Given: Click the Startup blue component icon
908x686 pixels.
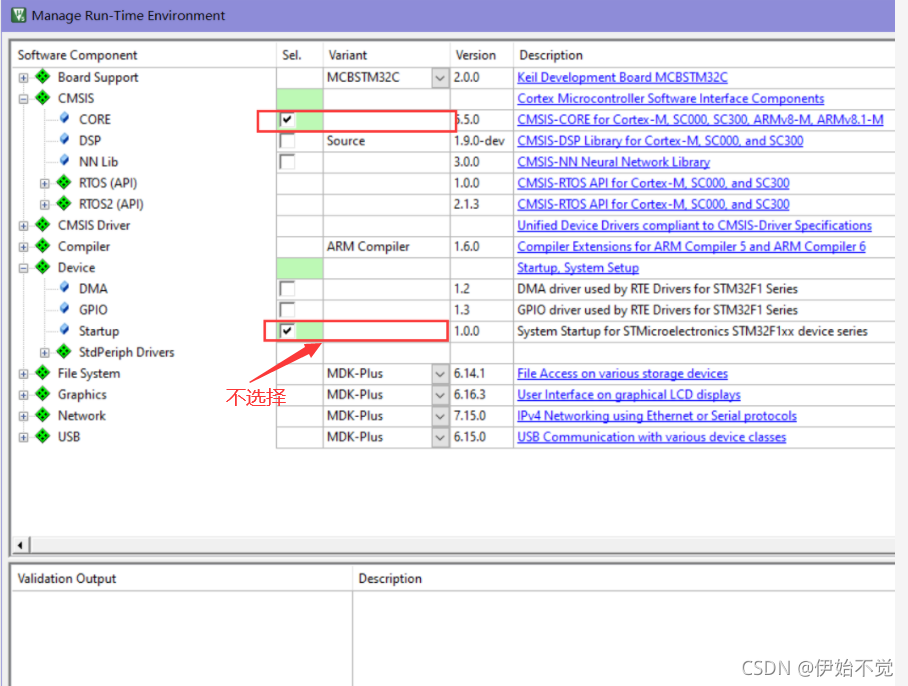Looking at the screenshot, I should 64,330.
